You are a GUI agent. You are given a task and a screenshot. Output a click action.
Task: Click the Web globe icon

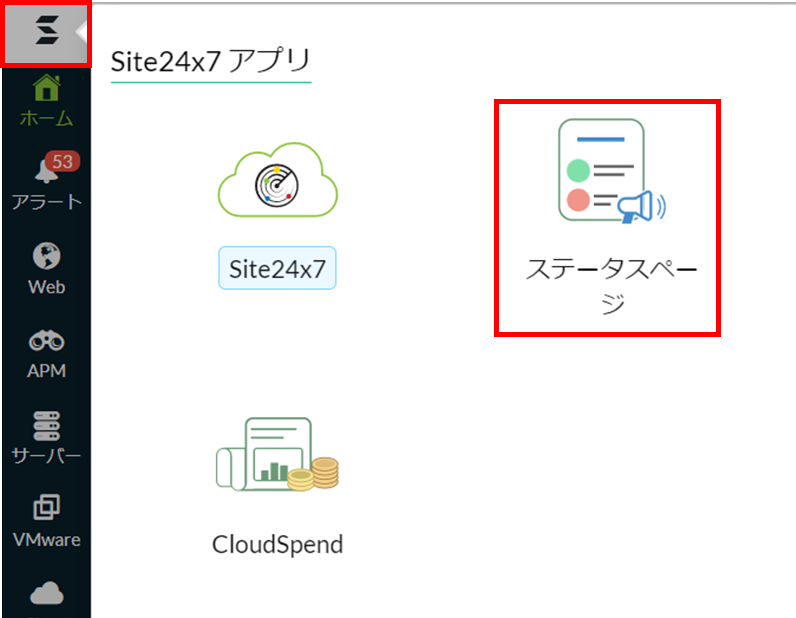point(46,256)
